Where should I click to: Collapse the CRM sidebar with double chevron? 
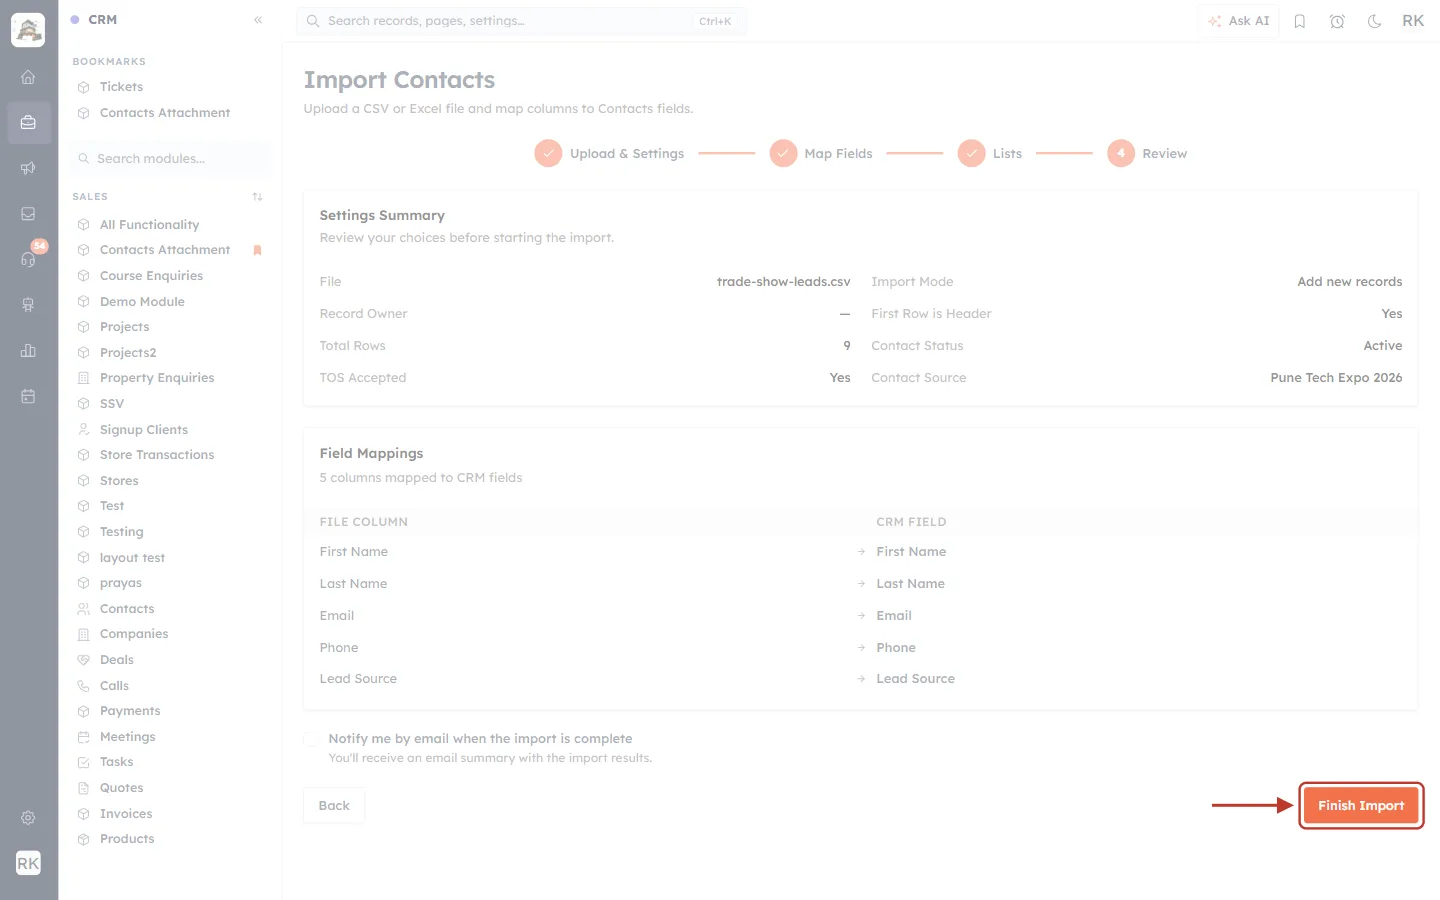tap(258, 20)
